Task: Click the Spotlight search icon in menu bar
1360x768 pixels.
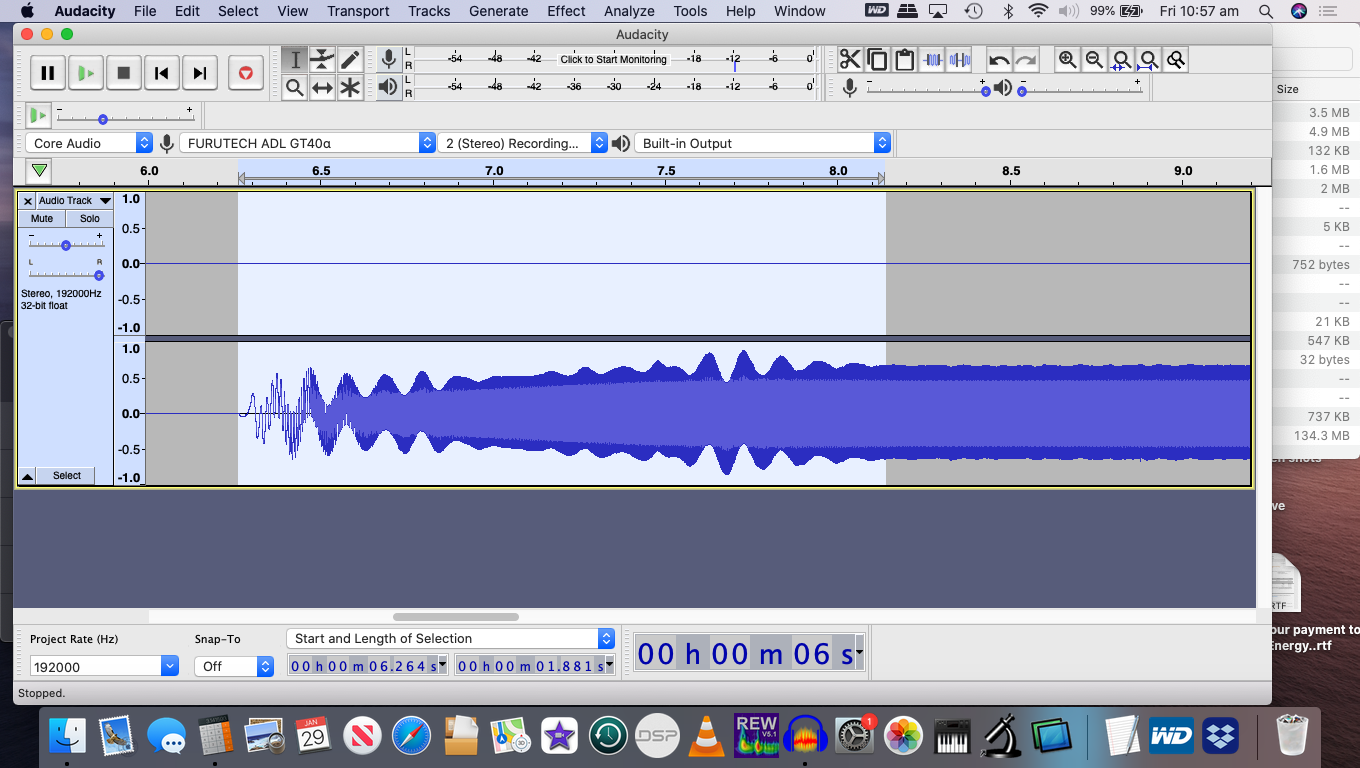Action: click(1266, 11)
